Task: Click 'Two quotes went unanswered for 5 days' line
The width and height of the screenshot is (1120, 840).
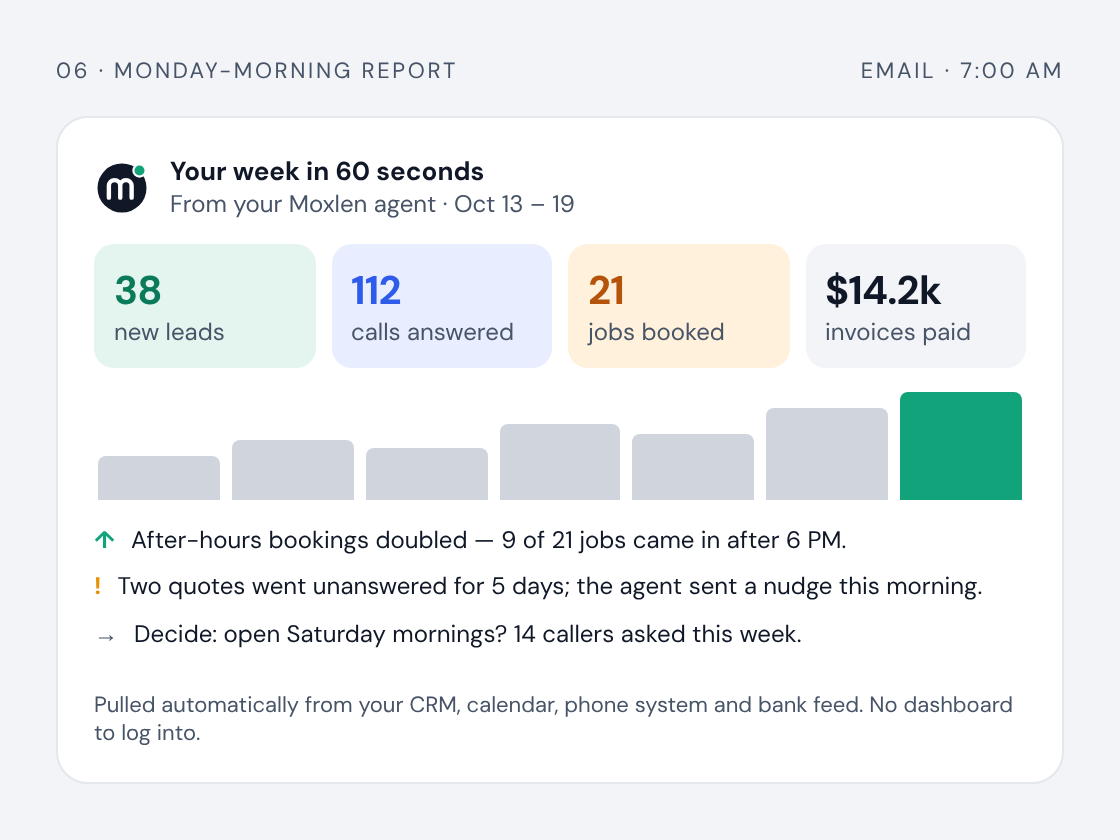Action: click(x=550, y=586)
